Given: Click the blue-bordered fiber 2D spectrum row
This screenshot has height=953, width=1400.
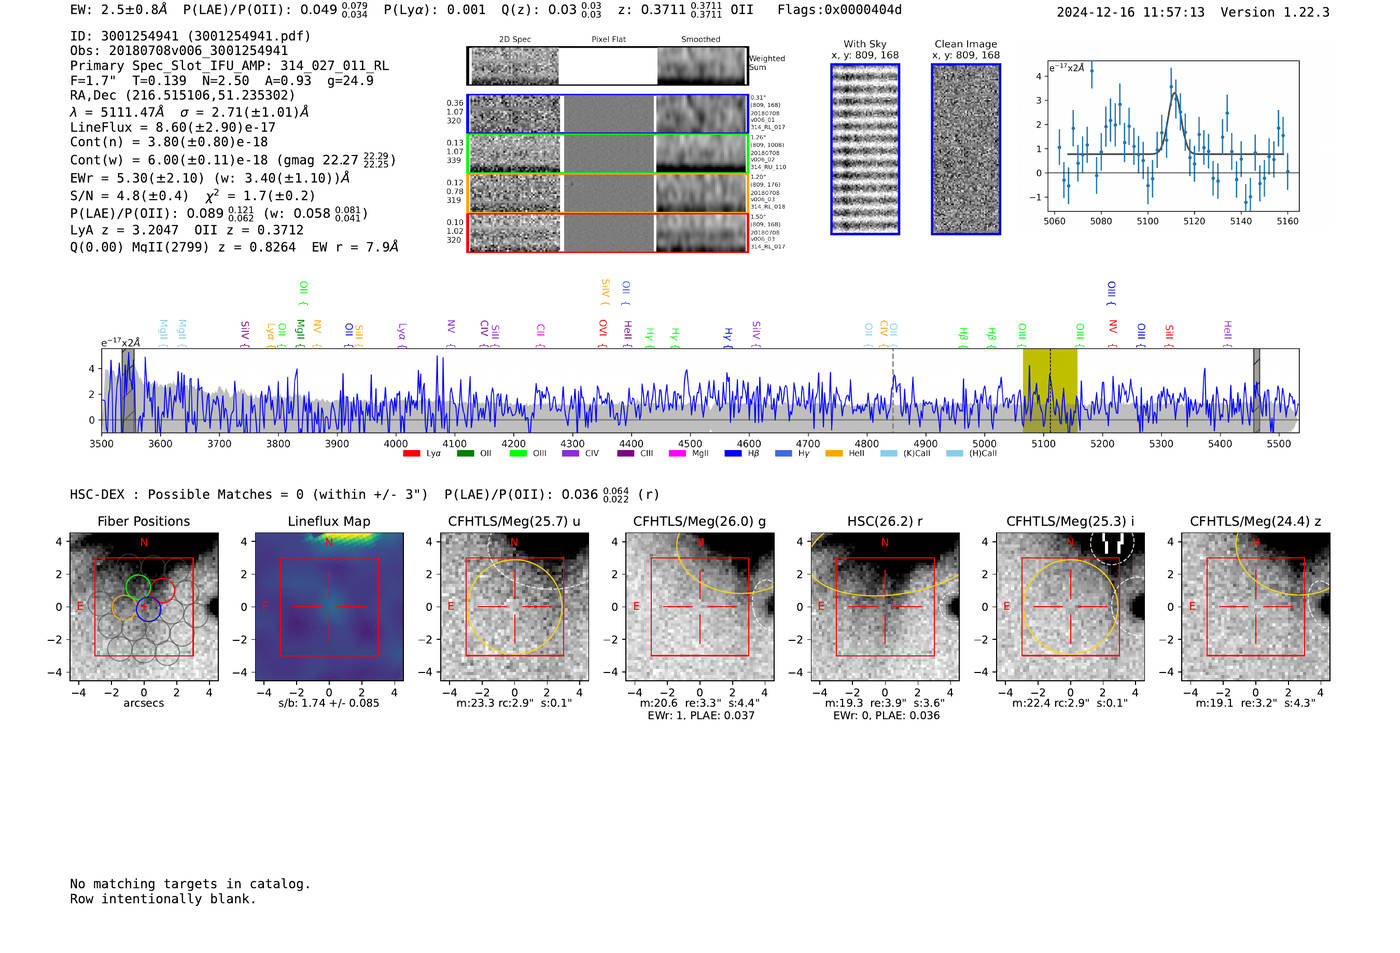Looking at the screenshot, I should pyautogui.click(x=608, y=114).
